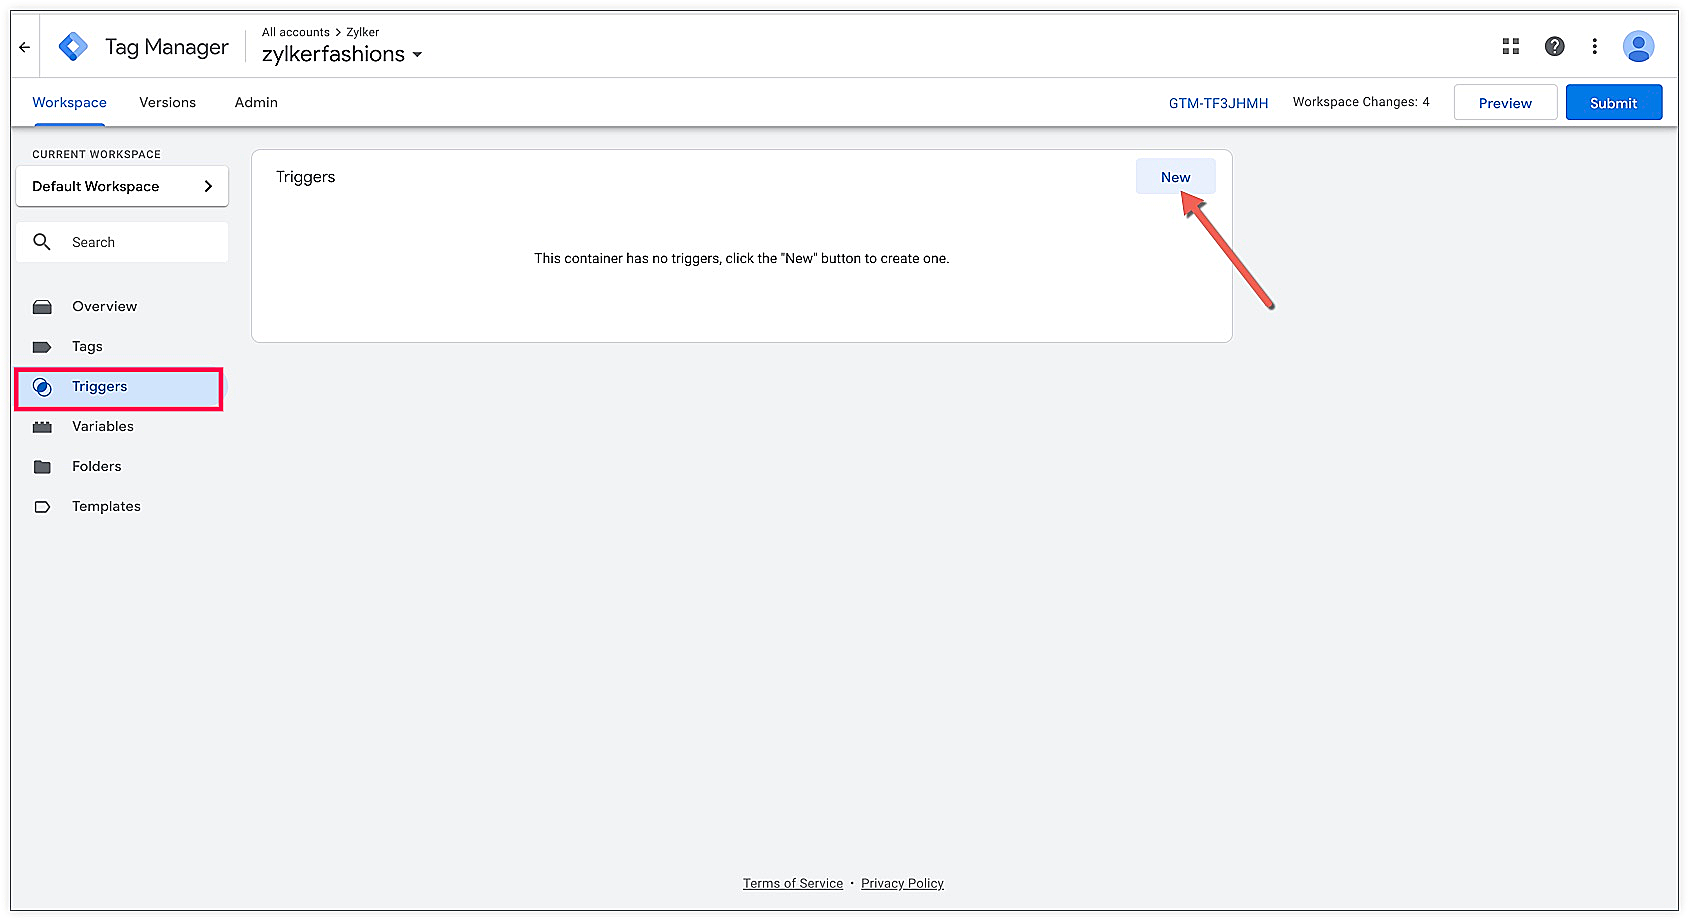Click the Tag Manager title text
The width and height of the screenshot is (1689, 921).
click(x=167, y=47)
